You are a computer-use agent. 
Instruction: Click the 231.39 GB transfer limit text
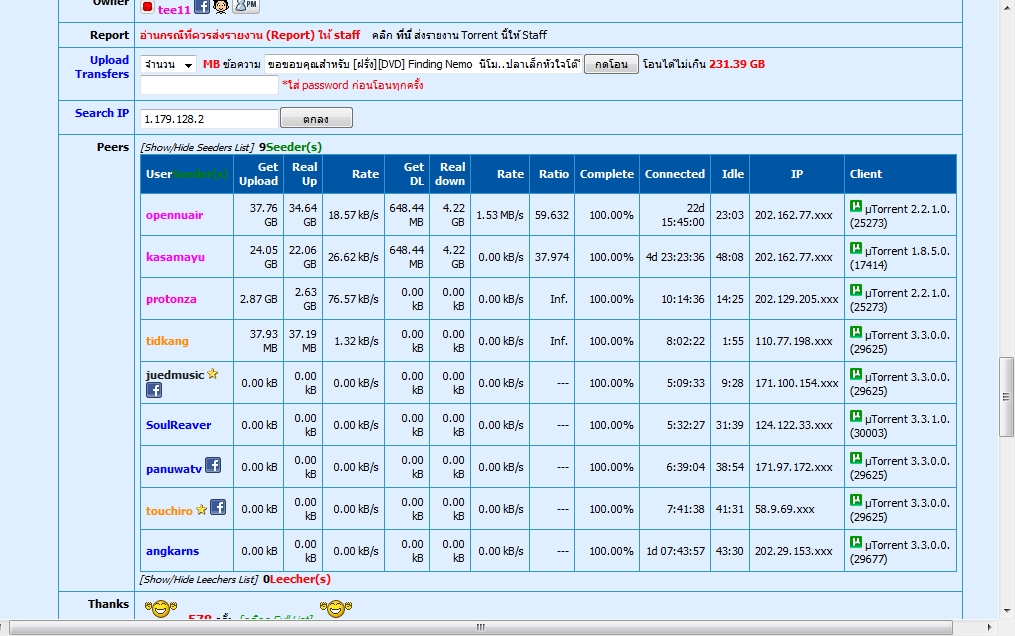(x=737, y=64)
